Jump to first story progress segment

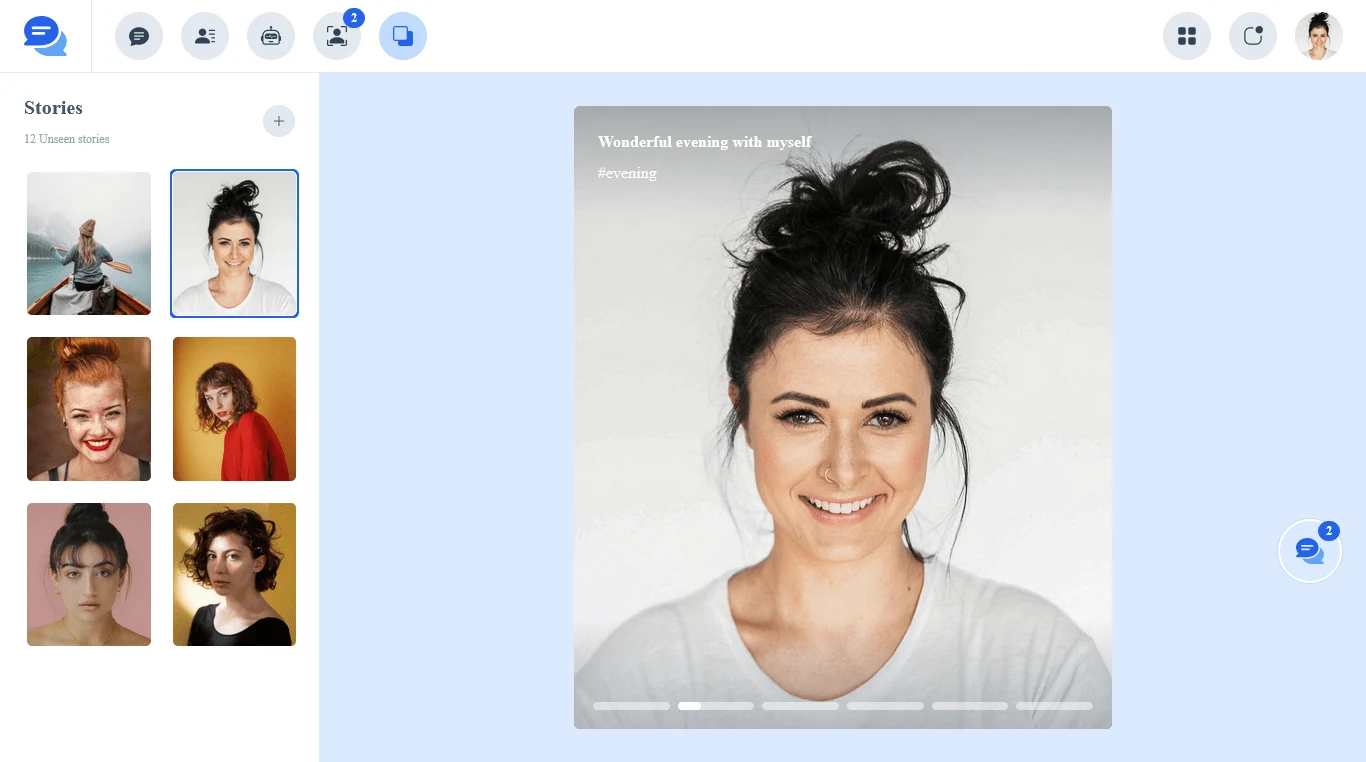tap(631, 706)
